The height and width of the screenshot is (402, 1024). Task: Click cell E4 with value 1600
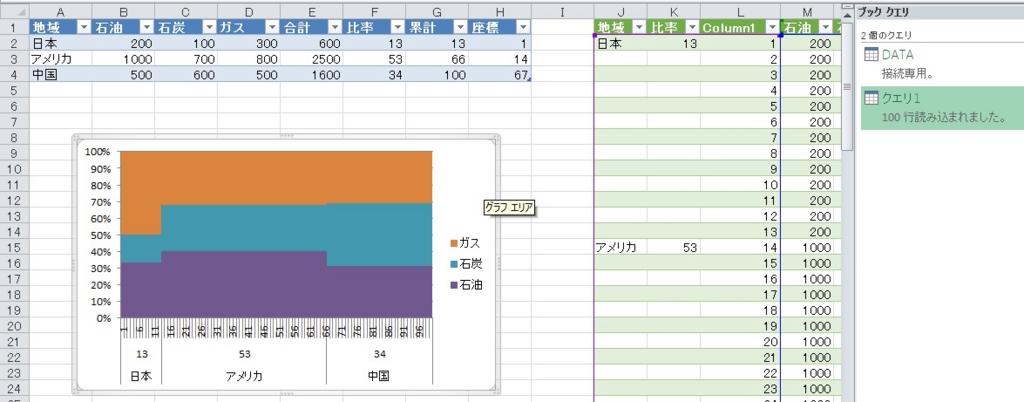[x=312, y=74]
